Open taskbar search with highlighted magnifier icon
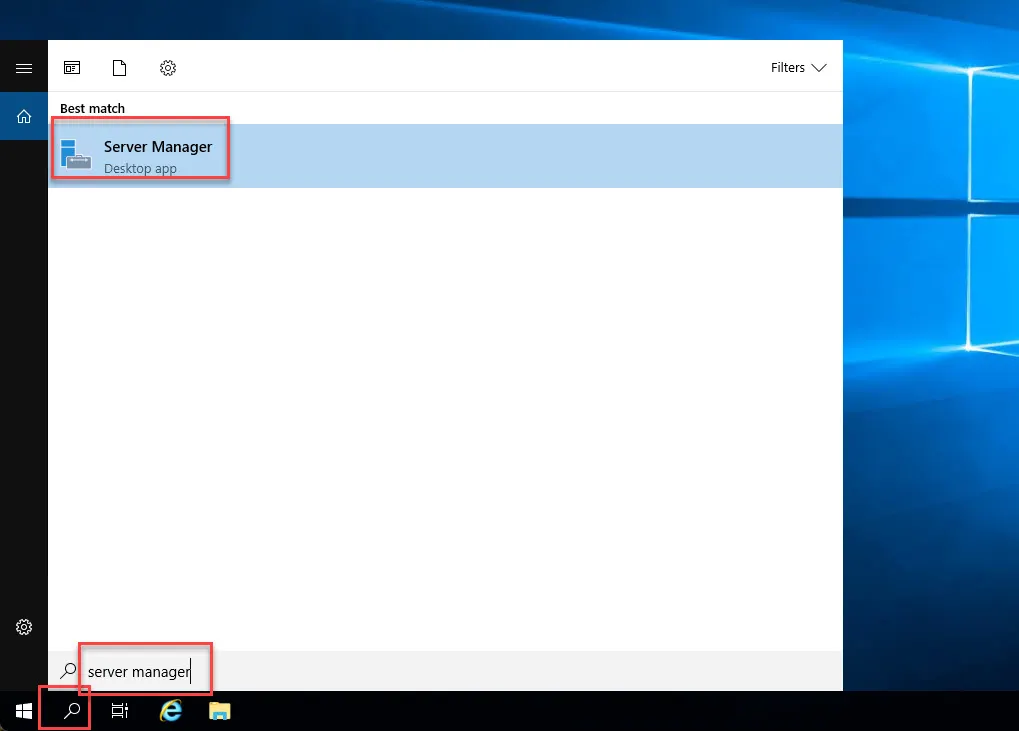The height and width of the screenshot is (731, 1019). tap(64, 710)
